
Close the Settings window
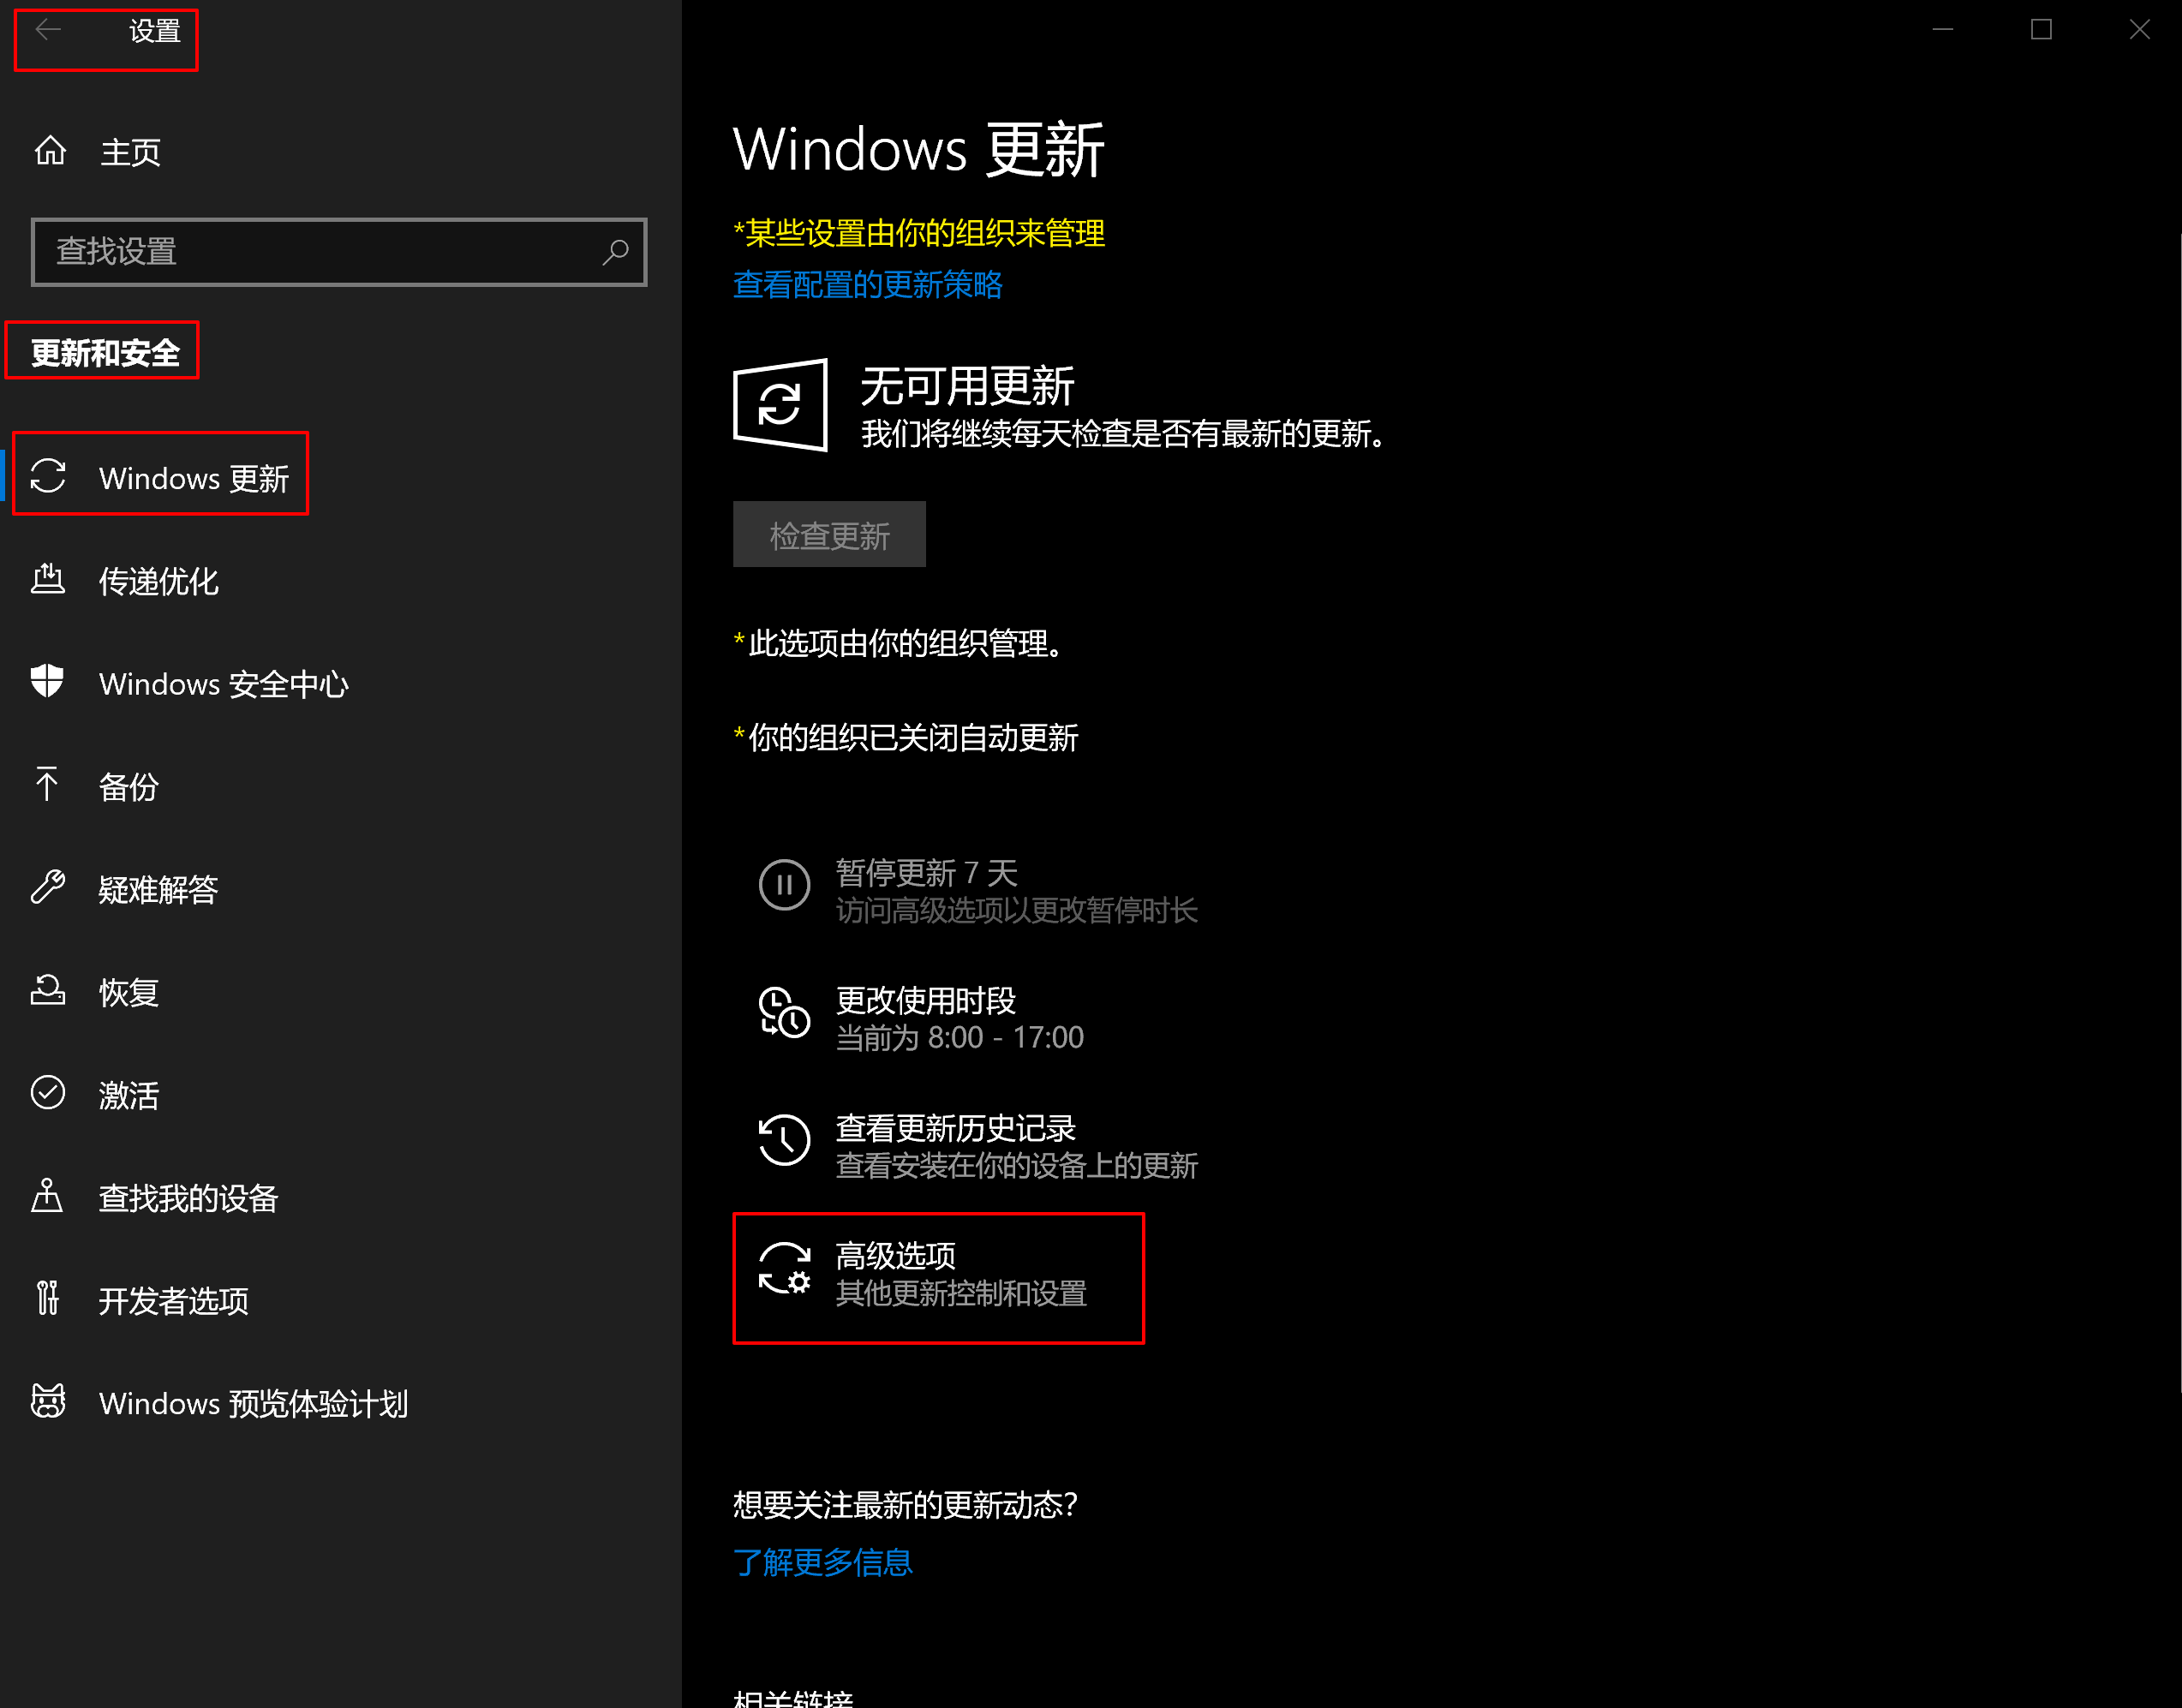(x=2138, y=30)
